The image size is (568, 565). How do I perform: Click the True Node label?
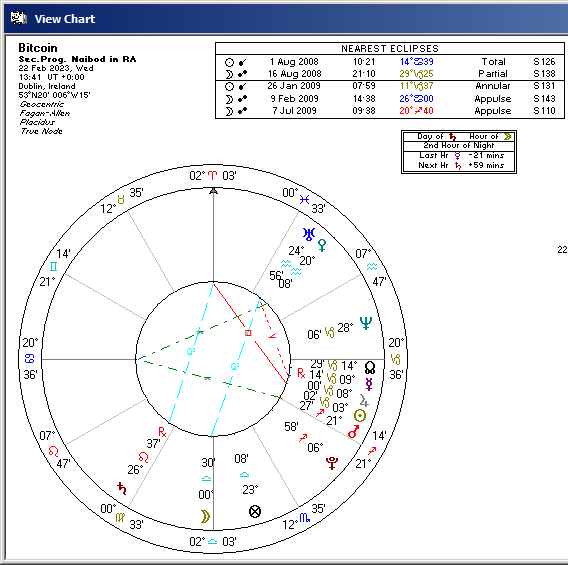tap(41, 131)
